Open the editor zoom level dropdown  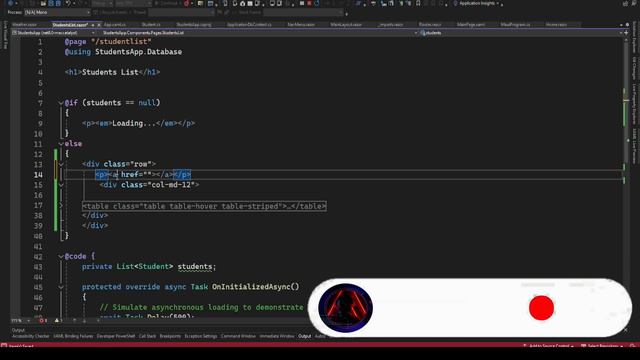20,321
